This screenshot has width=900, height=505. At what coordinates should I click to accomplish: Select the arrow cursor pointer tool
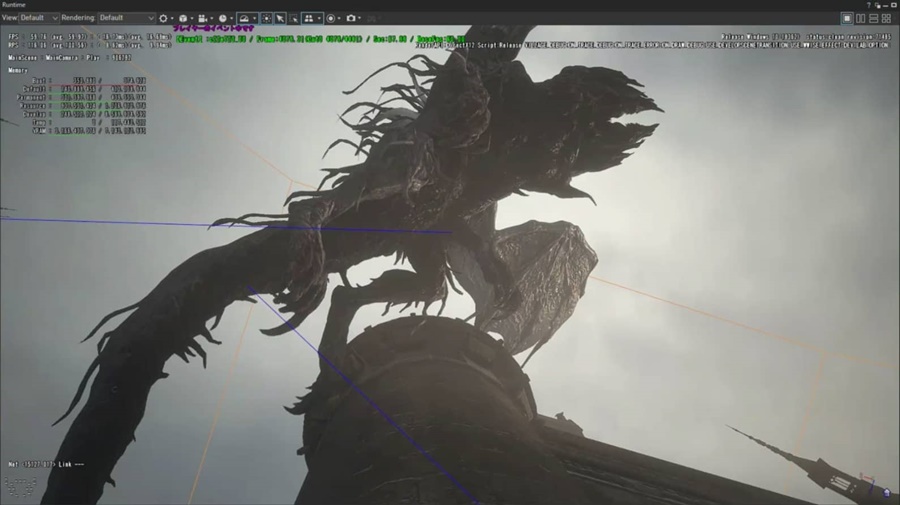(280, 18)
